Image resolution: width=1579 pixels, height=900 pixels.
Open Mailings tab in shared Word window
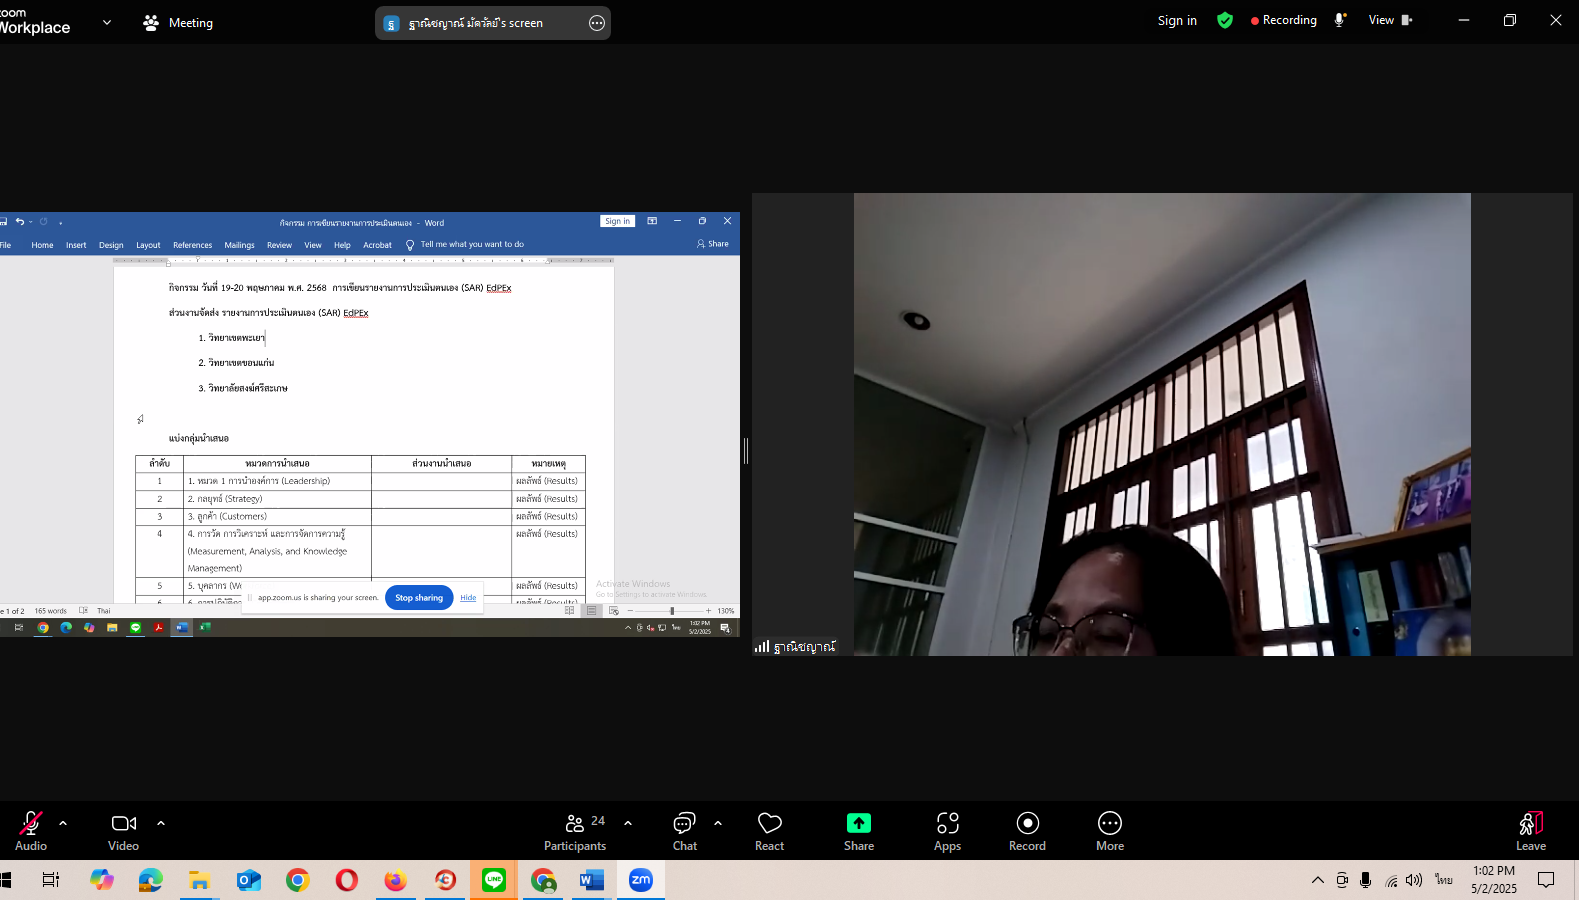tap(239, 245)
